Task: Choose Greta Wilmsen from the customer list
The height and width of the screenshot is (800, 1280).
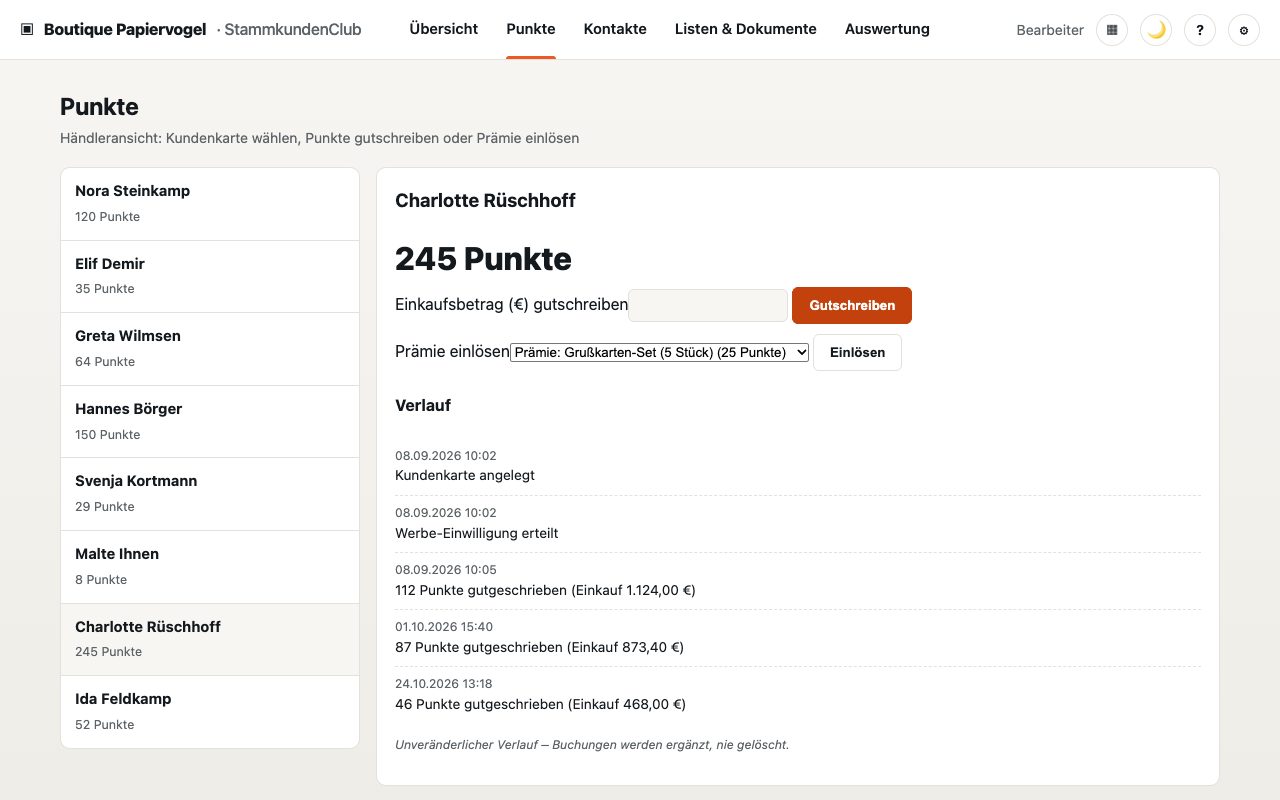Action: 210,349
